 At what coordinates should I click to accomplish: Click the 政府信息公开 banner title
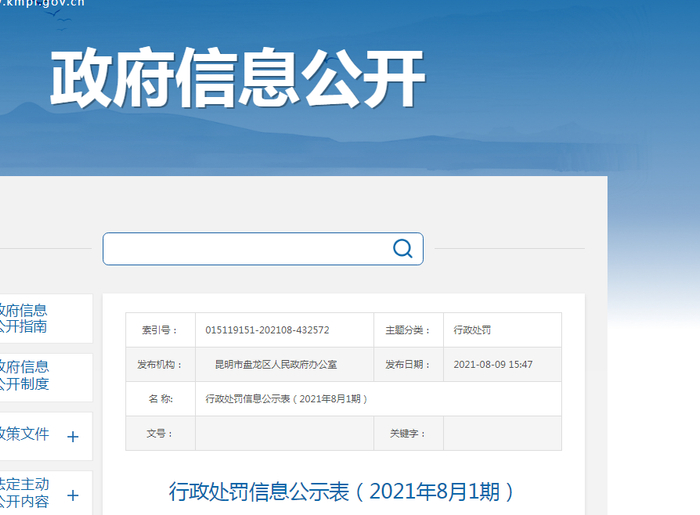(238, 78)
